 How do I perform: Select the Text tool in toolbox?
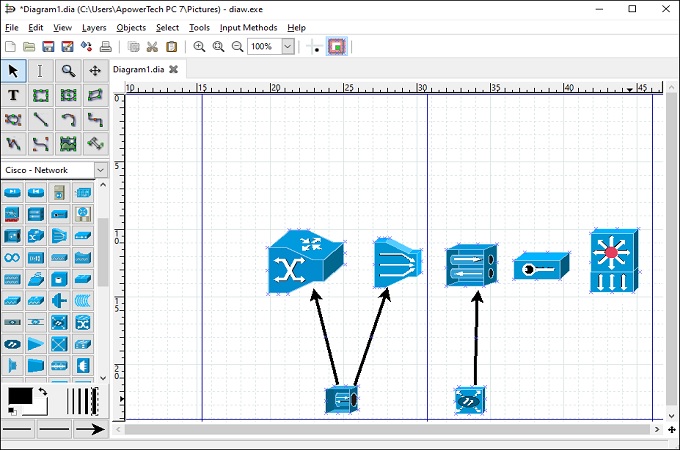point(13,95)
